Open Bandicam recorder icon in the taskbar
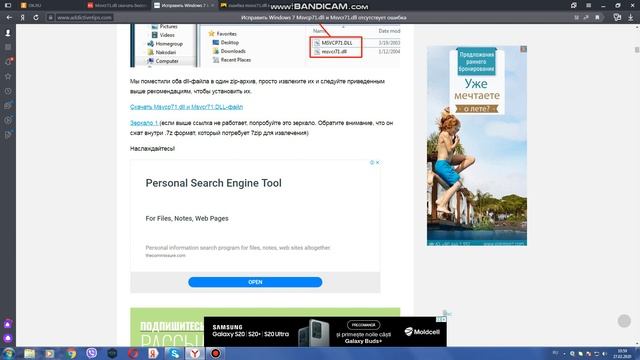 pyautogui.click(x=216, y=353)
